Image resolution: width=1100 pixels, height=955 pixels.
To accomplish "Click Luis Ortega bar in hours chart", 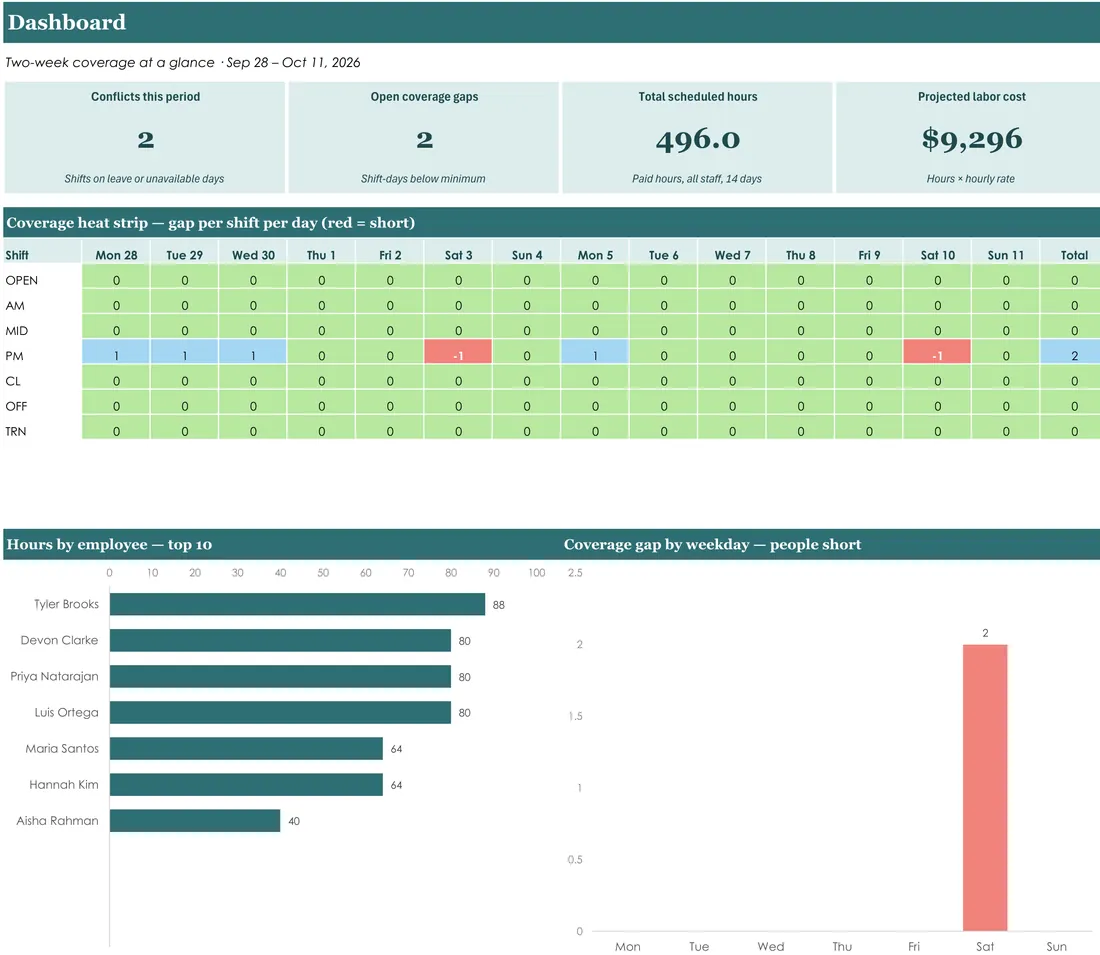I will pos(281,712).
